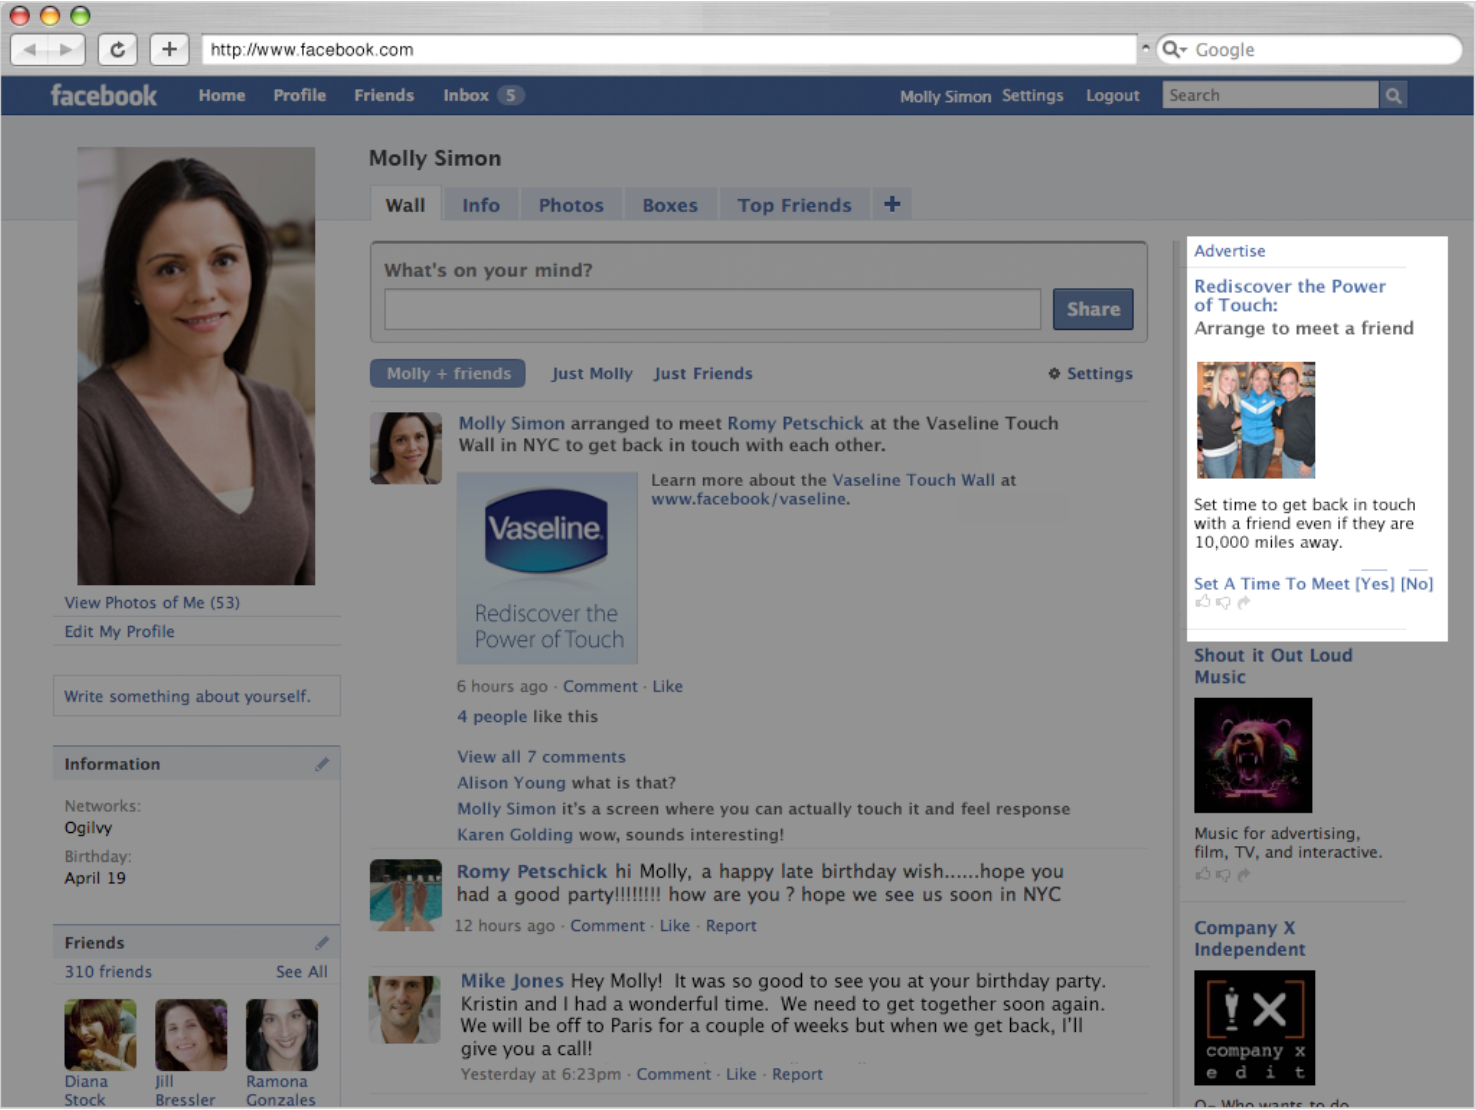This screenshot has width=1476, height=1110.
Task: Click Molly Simon name in top bar
Action: pyautogui.click(x=945, y=96)
